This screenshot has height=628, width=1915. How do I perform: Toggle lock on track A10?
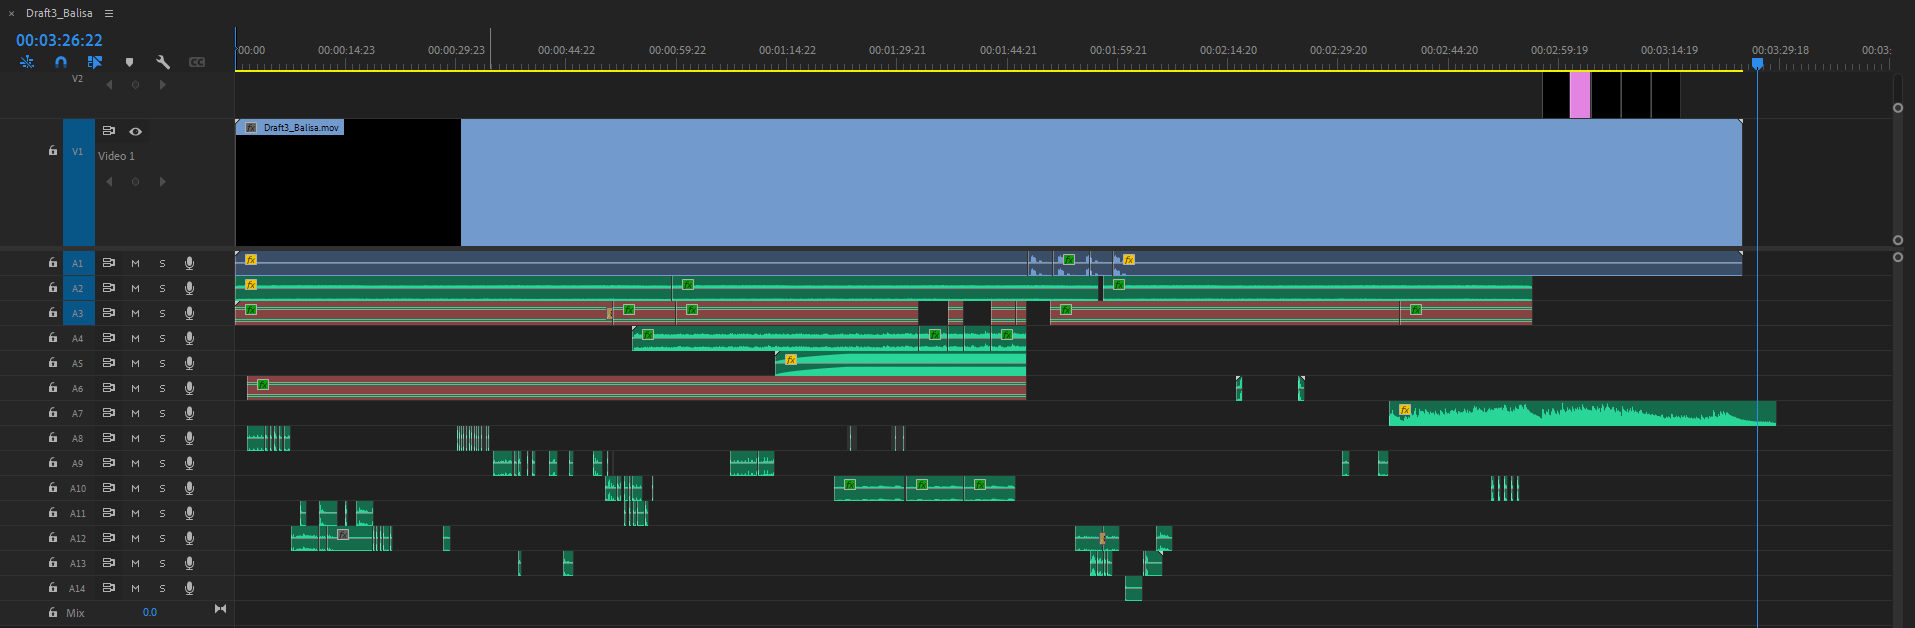[53, 488]
